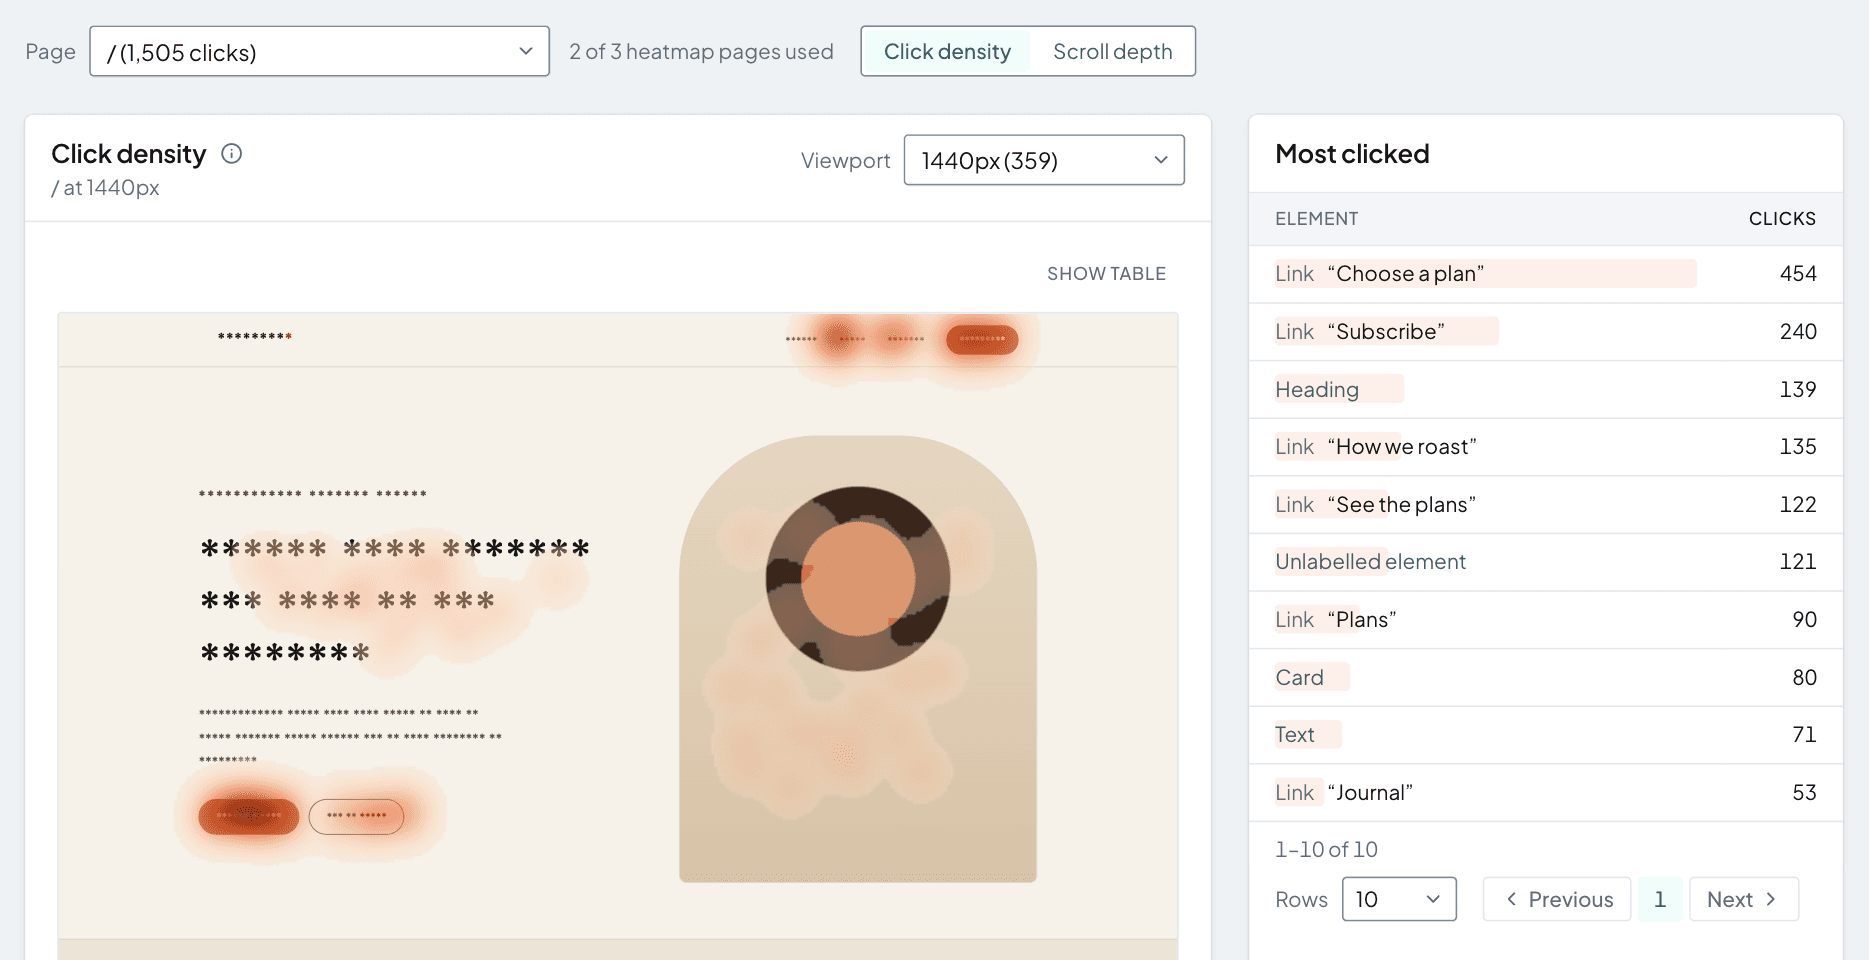
Task: Click the "Subscribe" link row
Action: [1545, 332]
